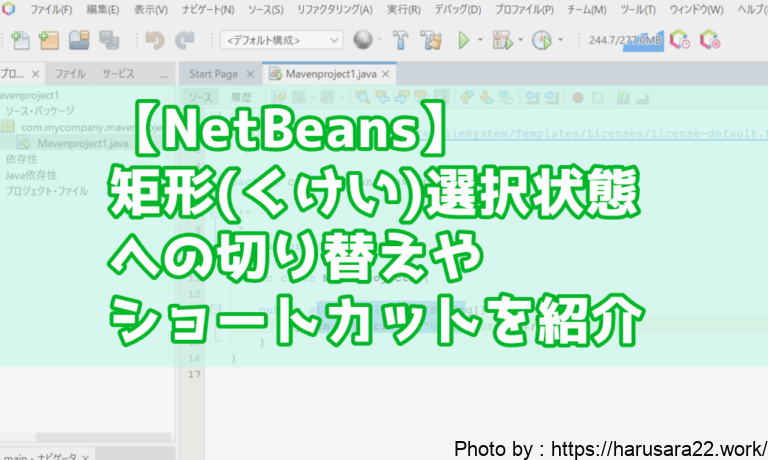Screen dimensions: 768x460
Task: Close the Mavenproject1.java tab
Action: [x=386, y=74]
